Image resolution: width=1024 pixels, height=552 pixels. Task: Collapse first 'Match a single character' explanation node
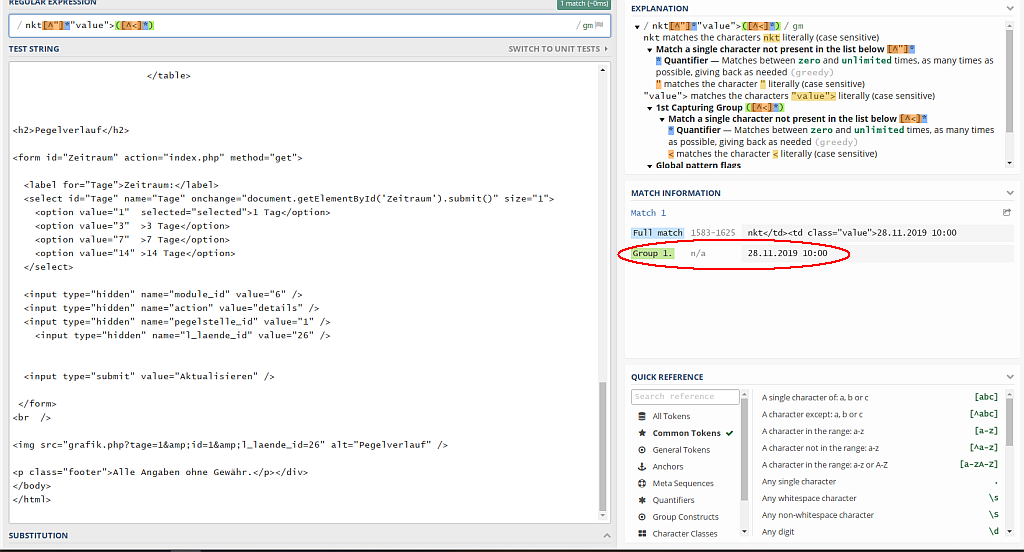(x=650, y=50)
